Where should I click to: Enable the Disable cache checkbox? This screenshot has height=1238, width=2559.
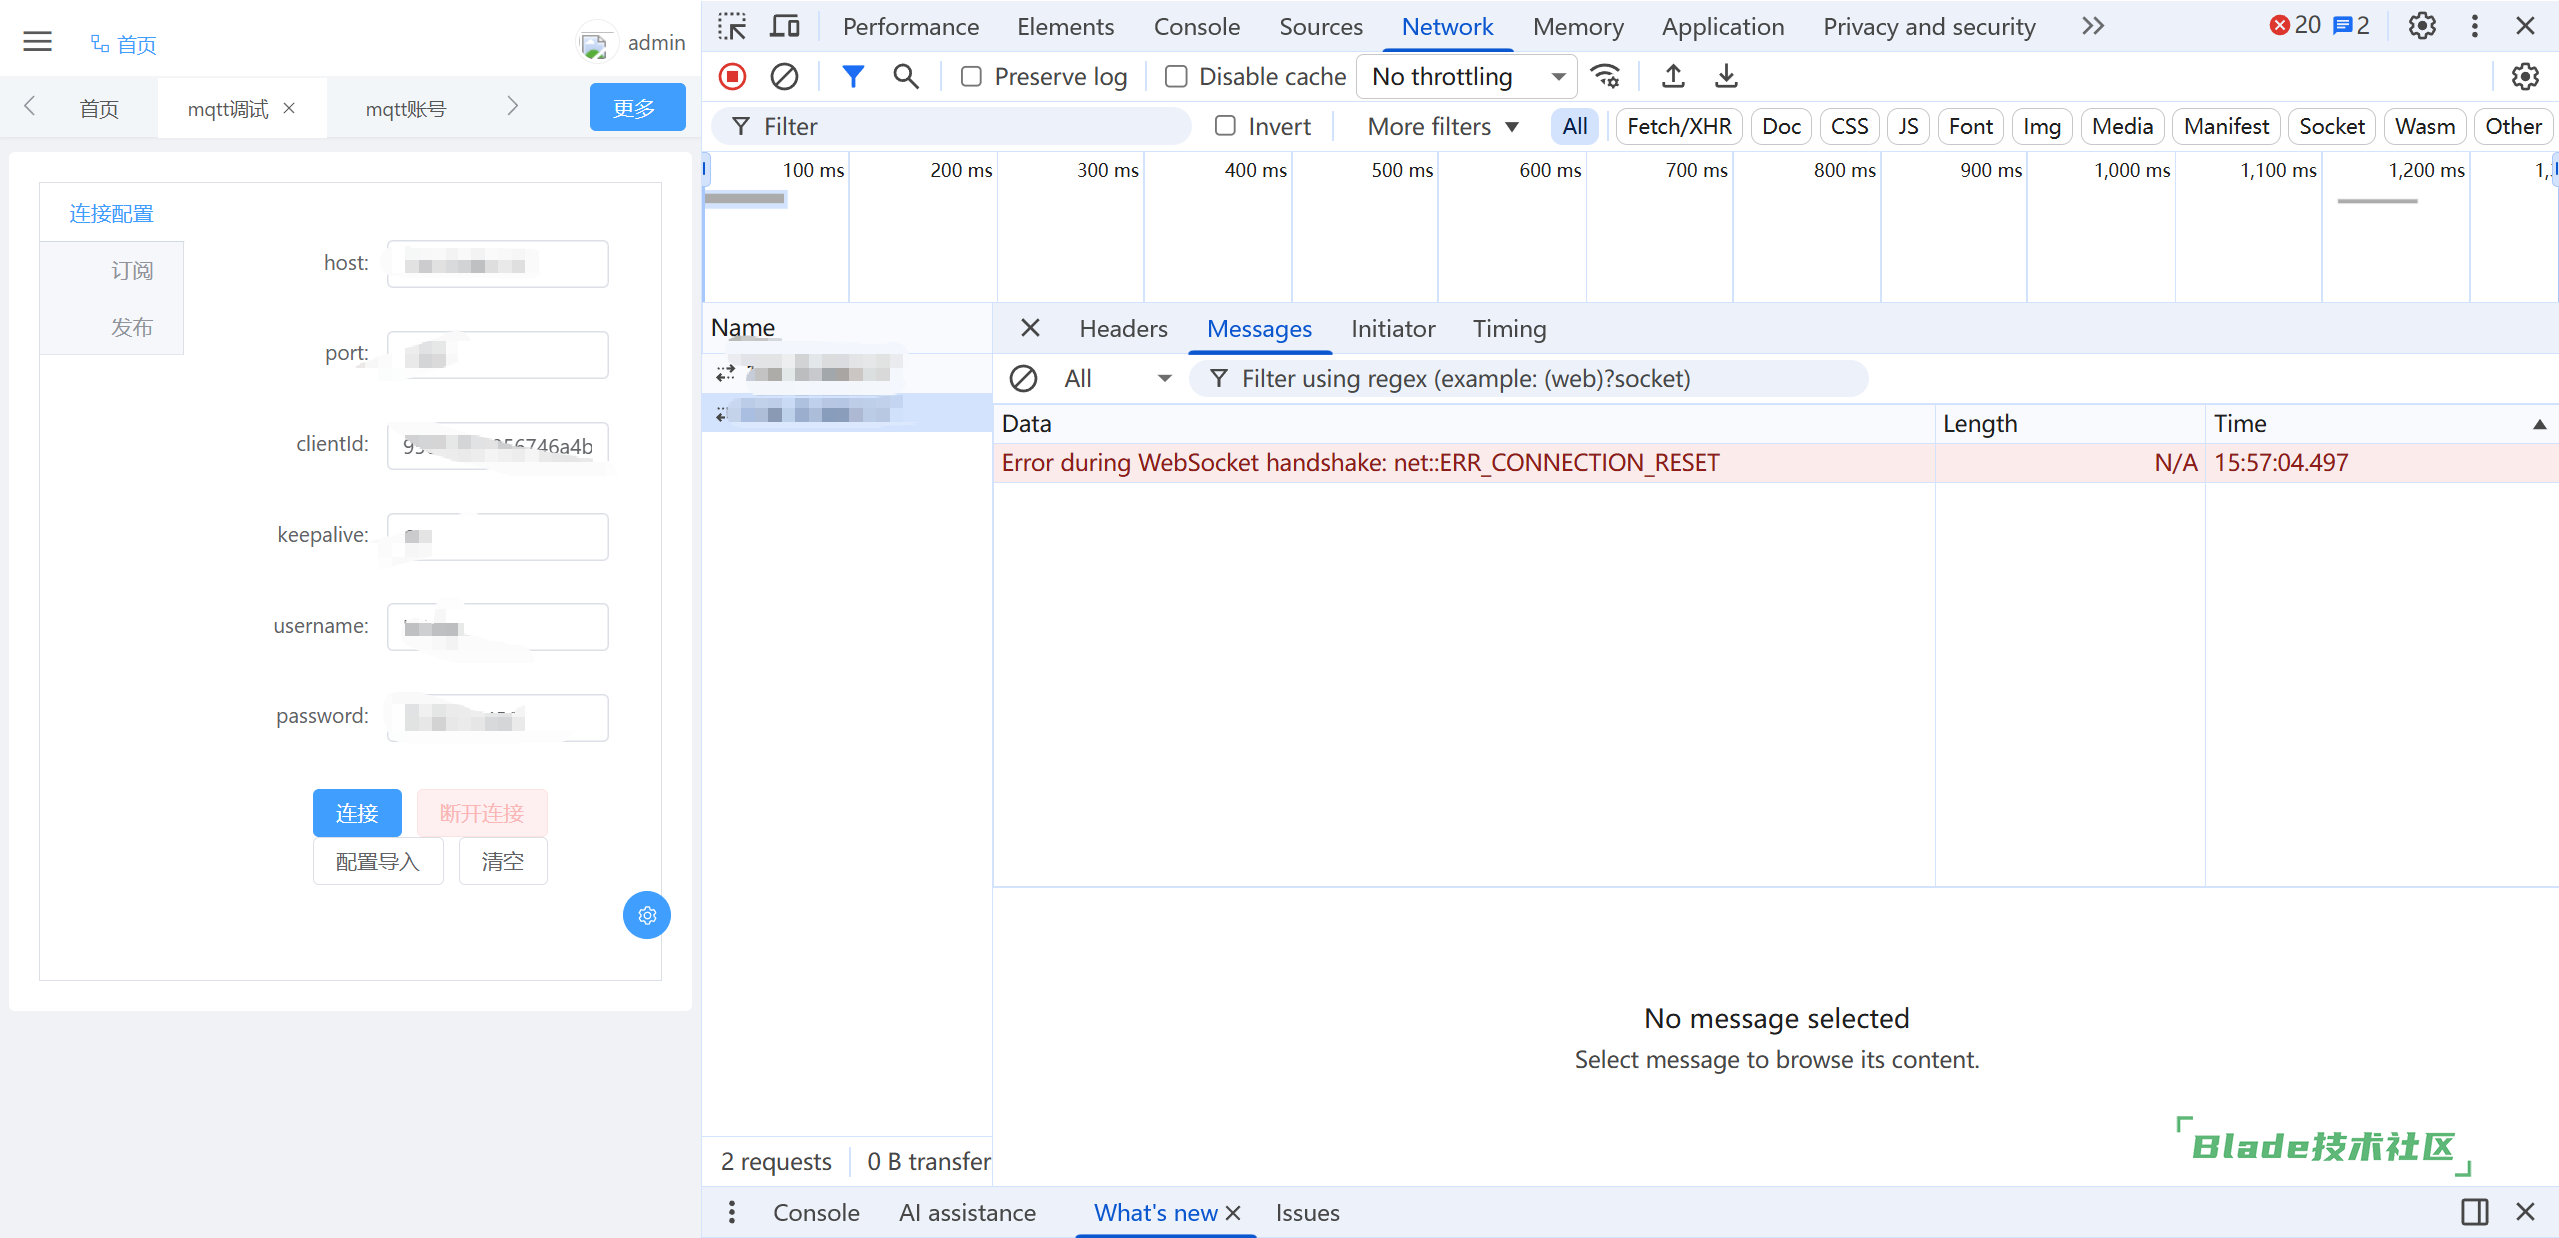coord(1176,77)
